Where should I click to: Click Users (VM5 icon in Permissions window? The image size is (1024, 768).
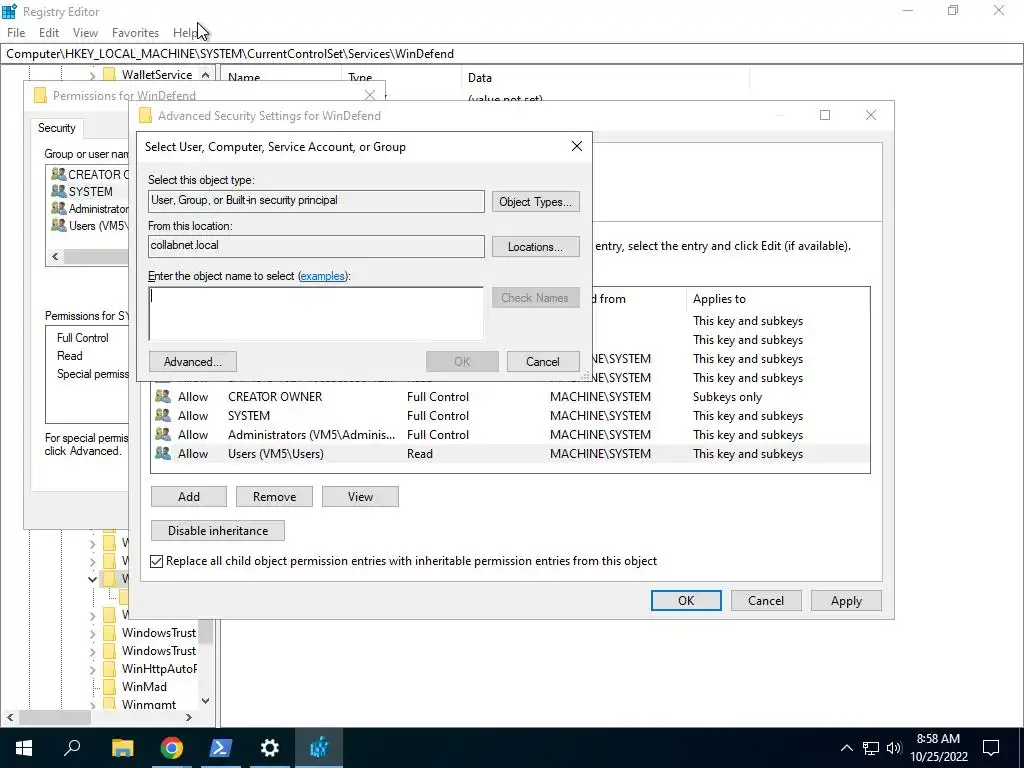58,226
